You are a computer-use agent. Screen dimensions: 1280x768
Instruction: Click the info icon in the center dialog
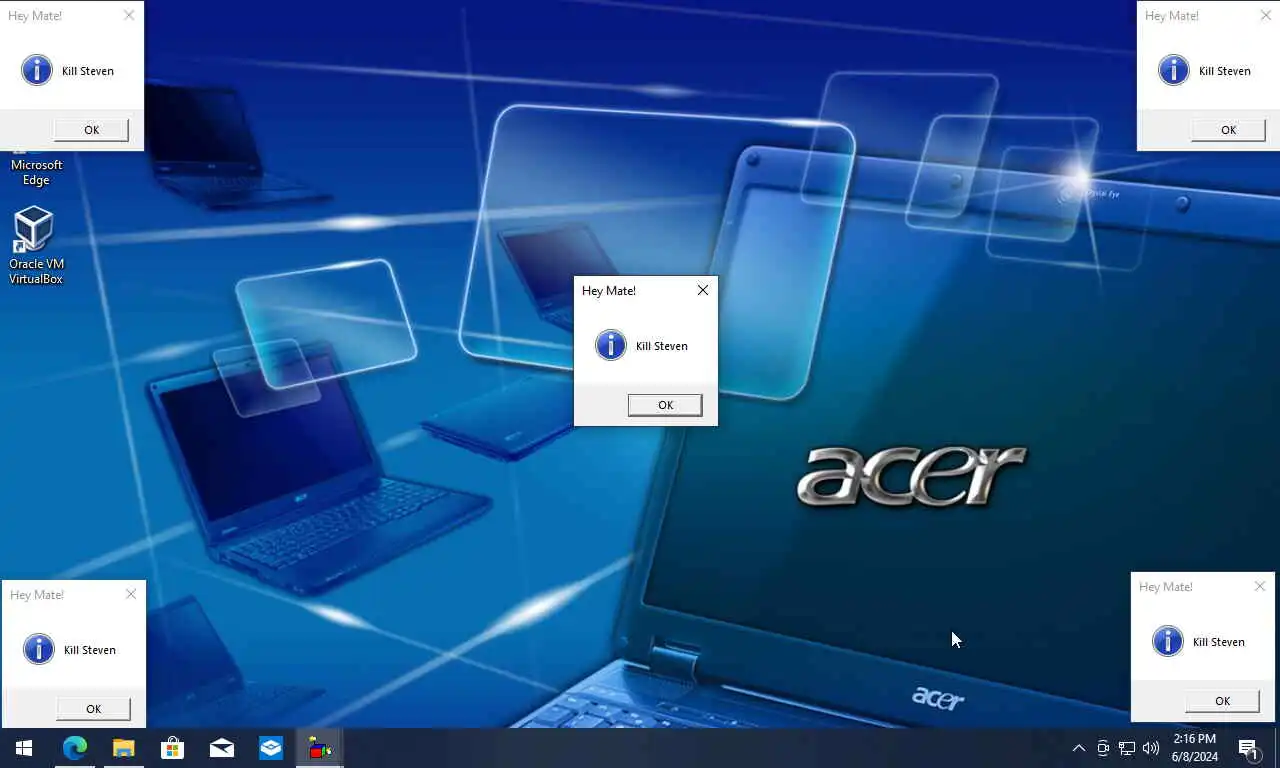(x=611, y=345)
